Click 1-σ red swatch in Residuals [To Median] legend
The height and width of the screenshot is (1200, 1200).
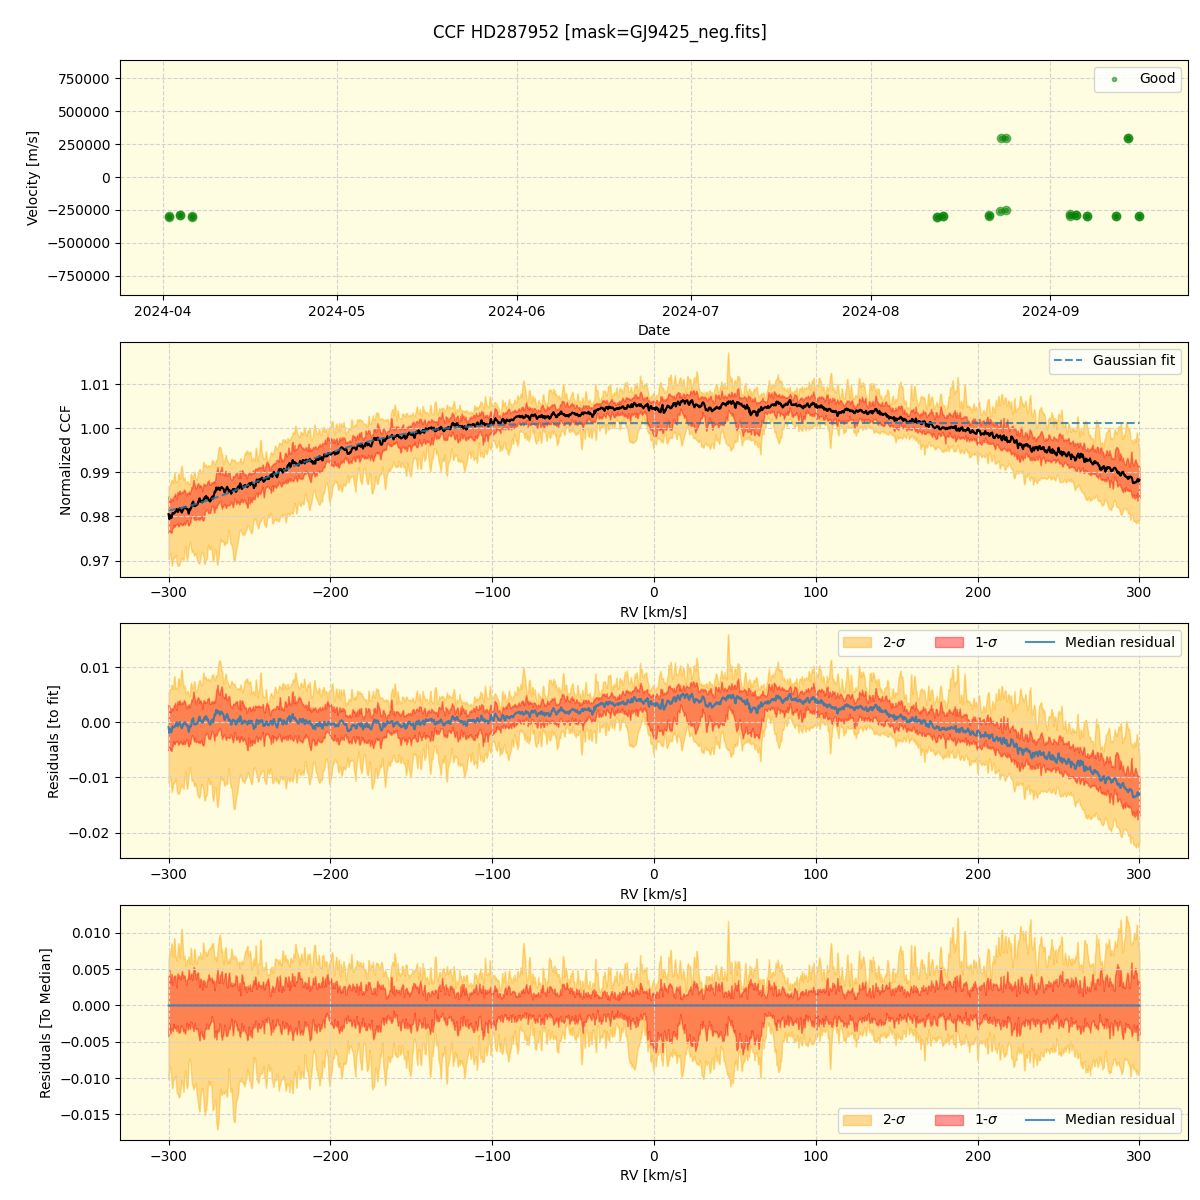tap(949, 1119)
